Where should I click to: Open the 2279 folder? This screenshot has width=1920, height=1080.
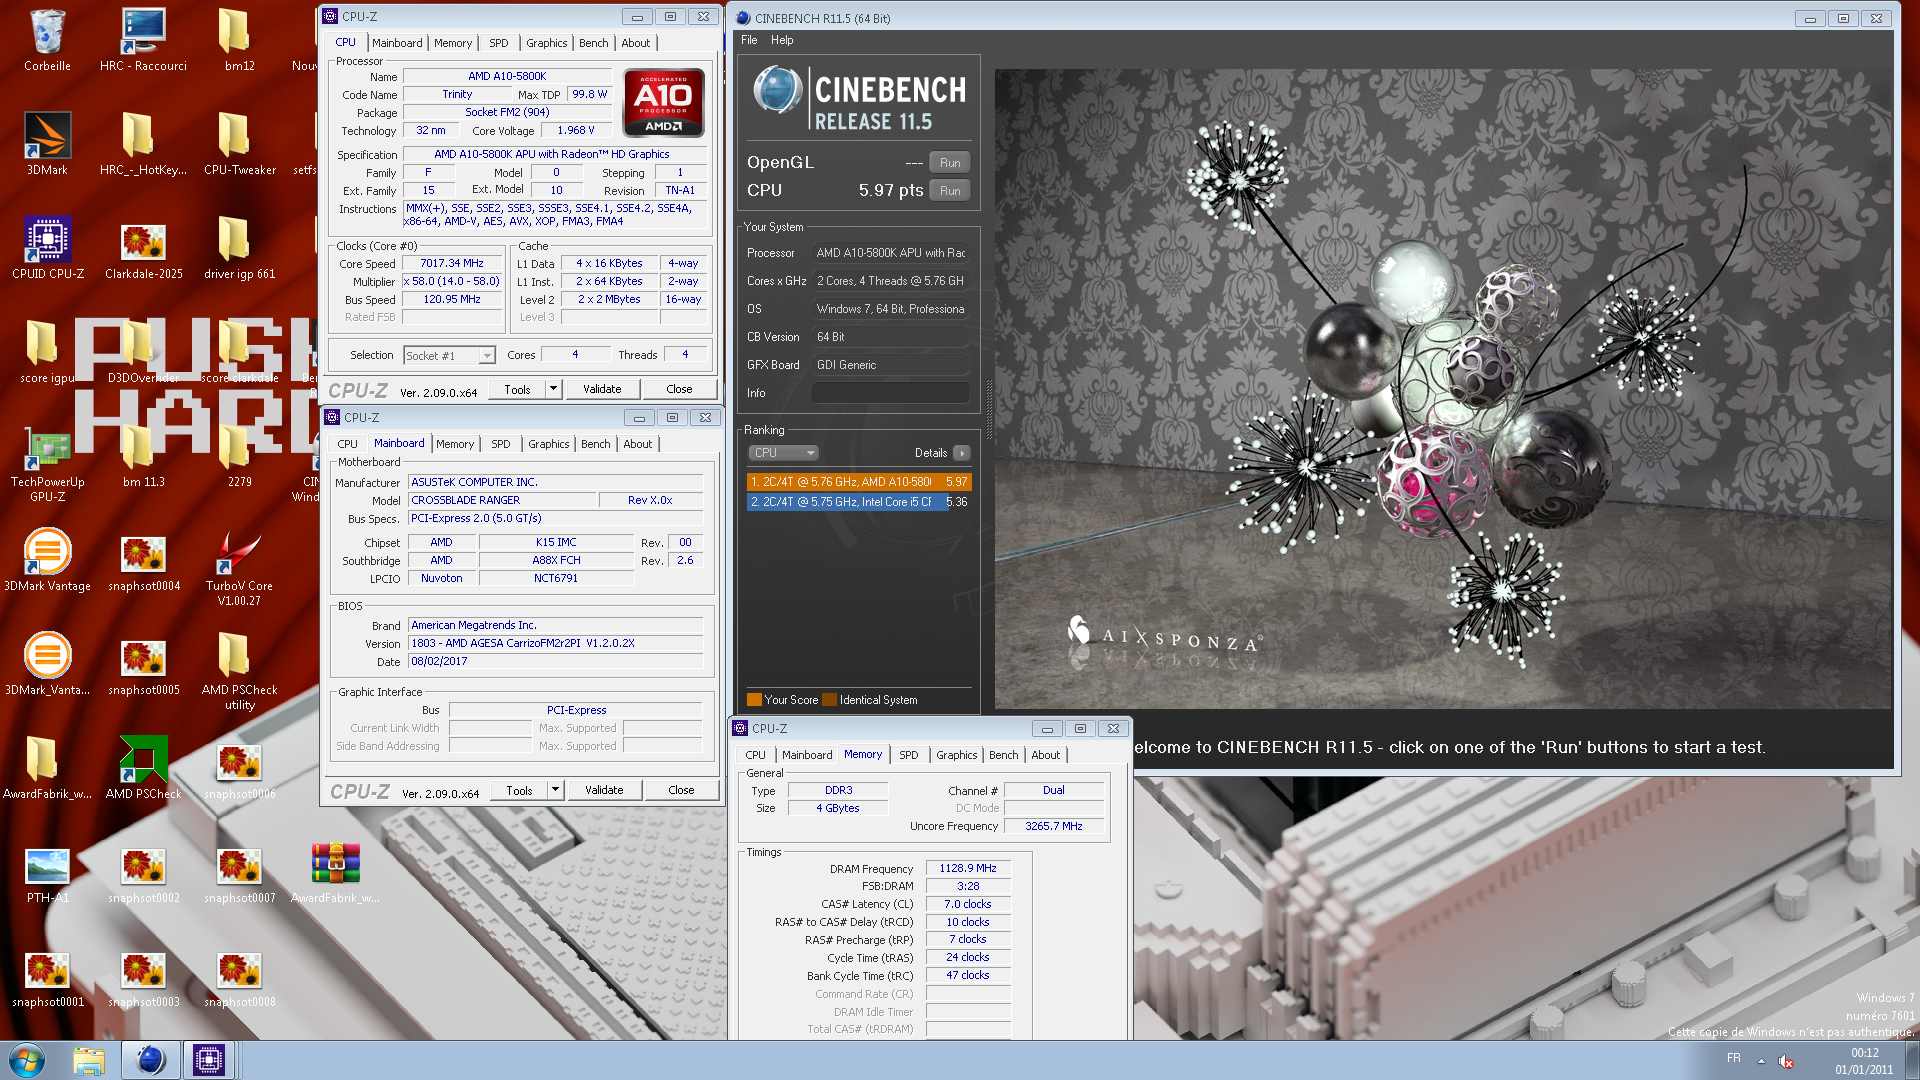click(x=239, y=456)
